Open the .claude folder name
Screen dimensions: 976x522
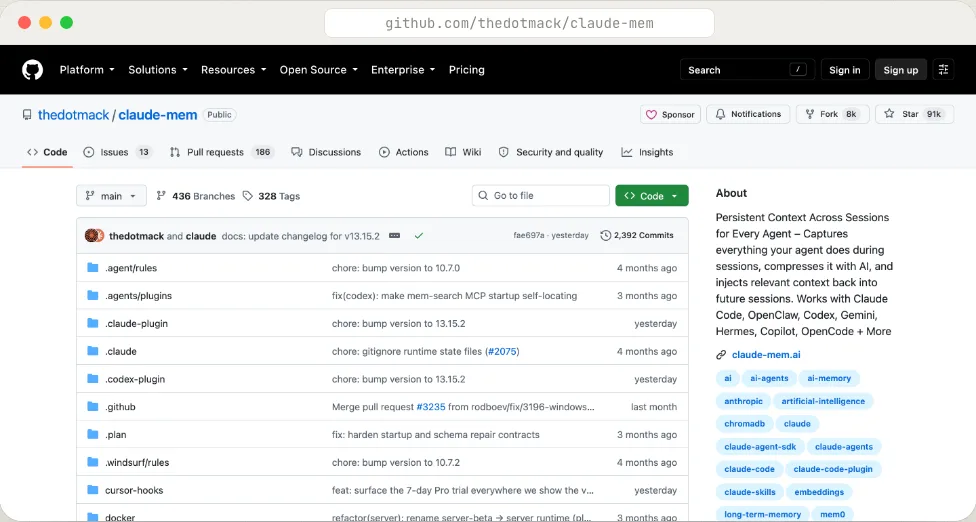(121, 352)
